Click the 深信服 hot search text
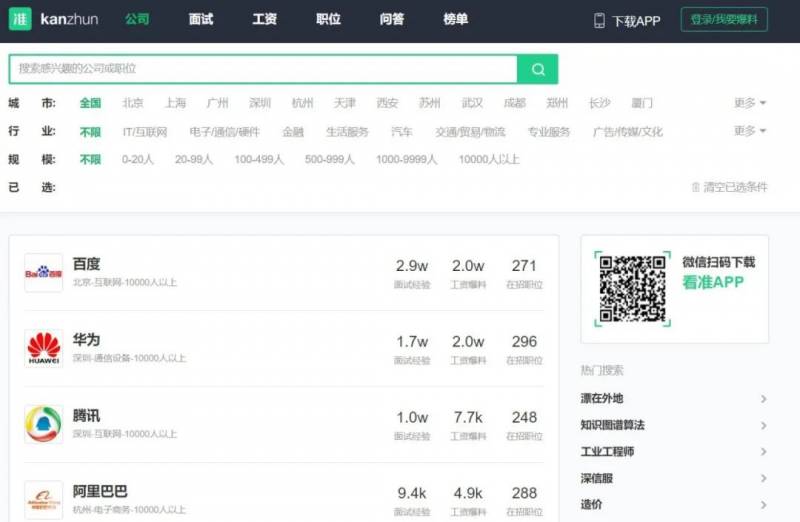The width and height of the screenshot is (800, 522). coord(597,478)
